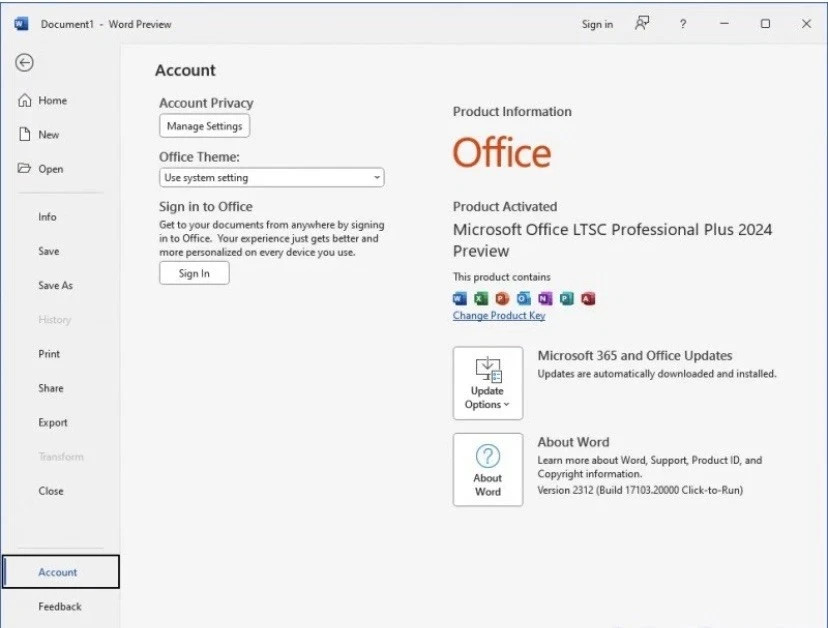Click the Word logo in title bar
Screen dimensions: 828x628
pyautogui.click(x=21, y=24)
